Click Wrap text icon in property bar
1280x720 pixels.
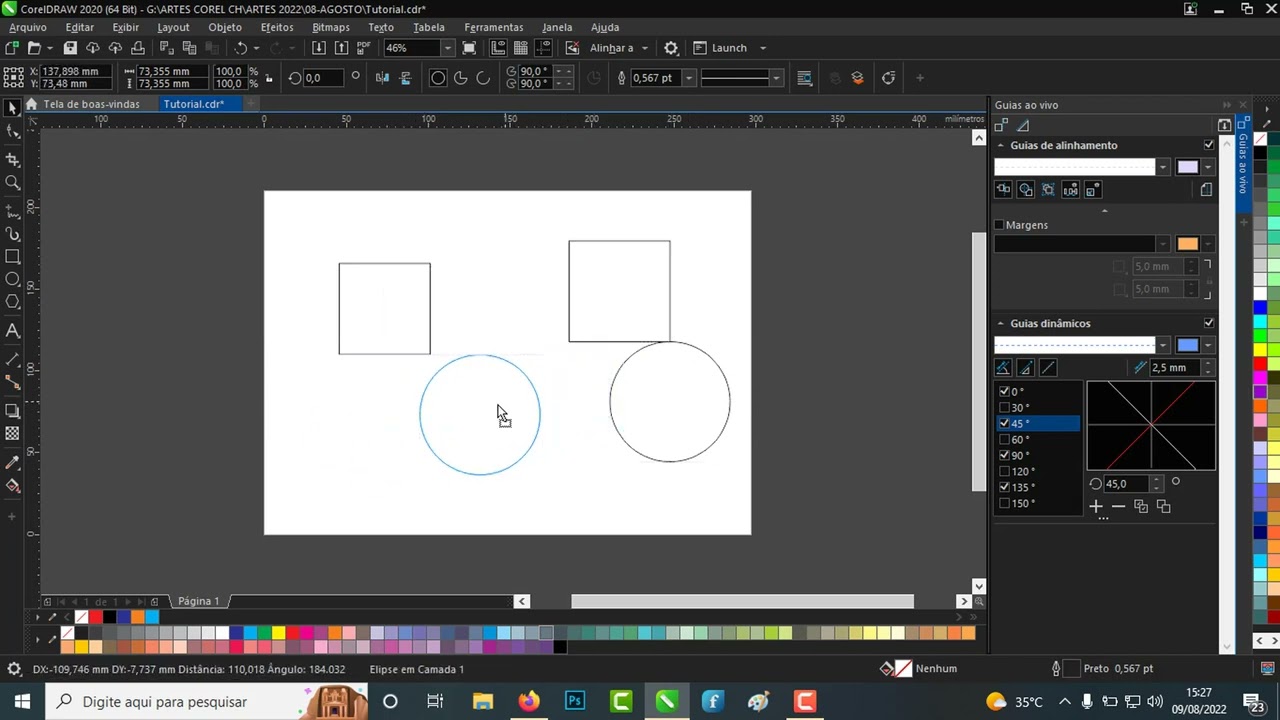(x=805, y=78)
